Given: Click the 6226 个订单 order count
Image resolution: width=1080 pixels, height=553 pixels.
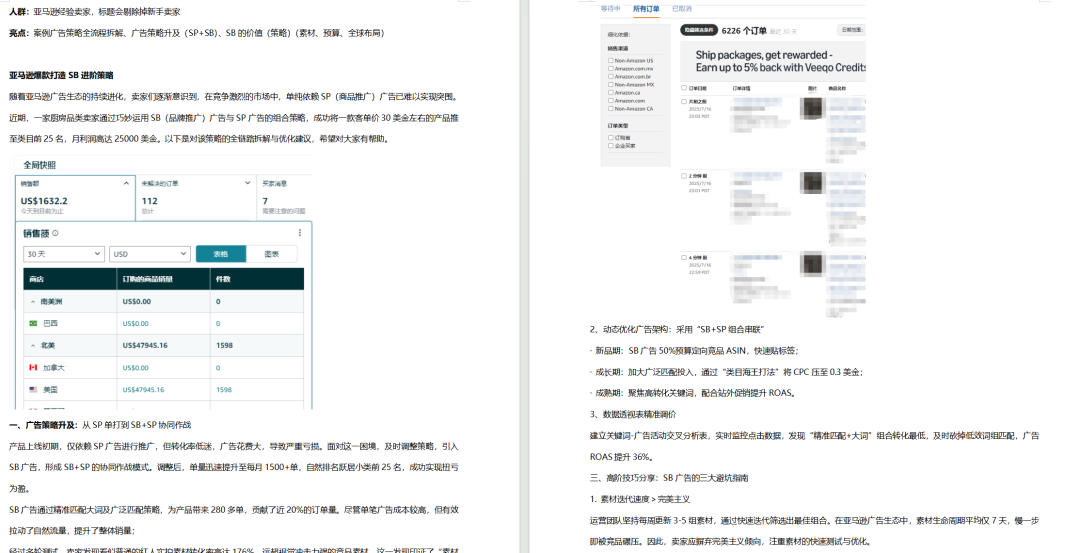Looking at the screenshot, I should click(x=744, y=30).
